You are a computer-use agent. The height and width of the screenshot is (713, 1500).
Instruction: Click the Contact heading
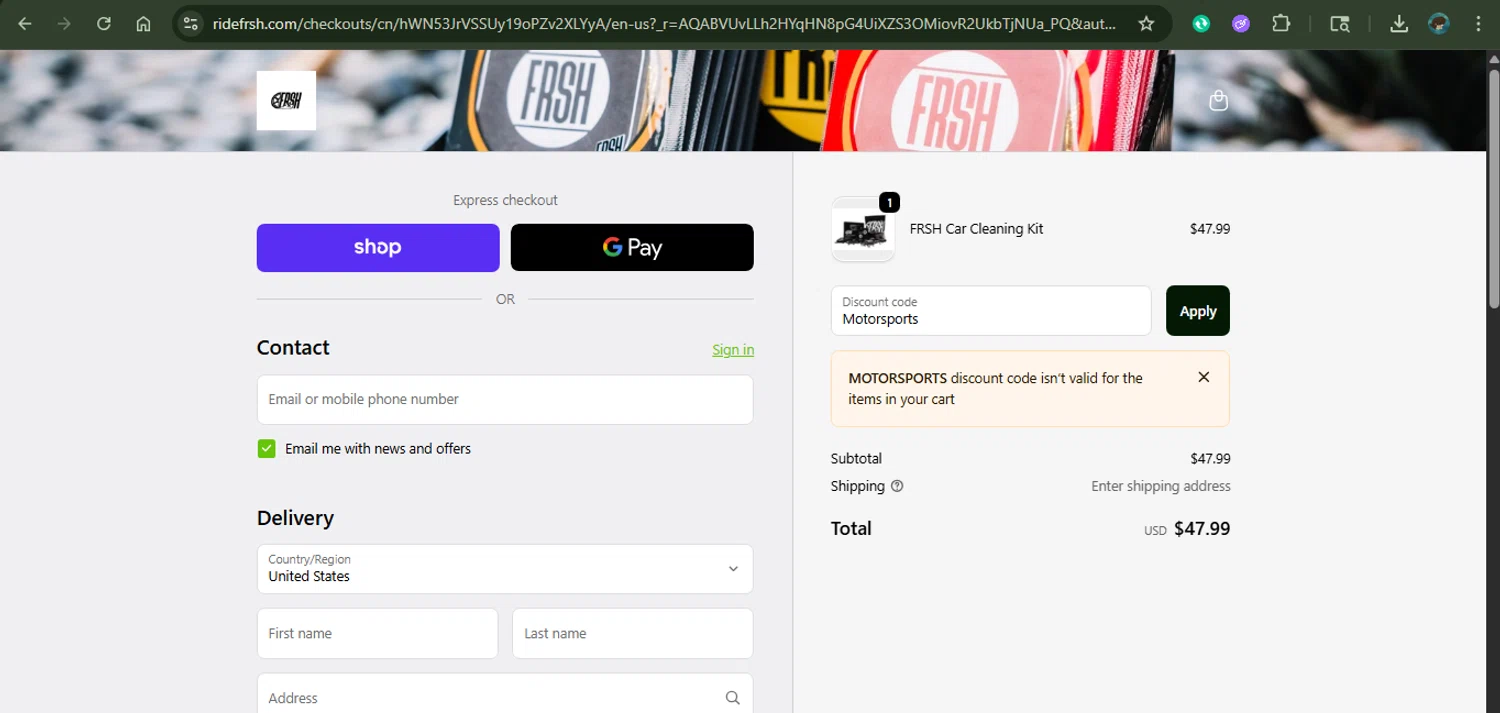click(293, 348)
